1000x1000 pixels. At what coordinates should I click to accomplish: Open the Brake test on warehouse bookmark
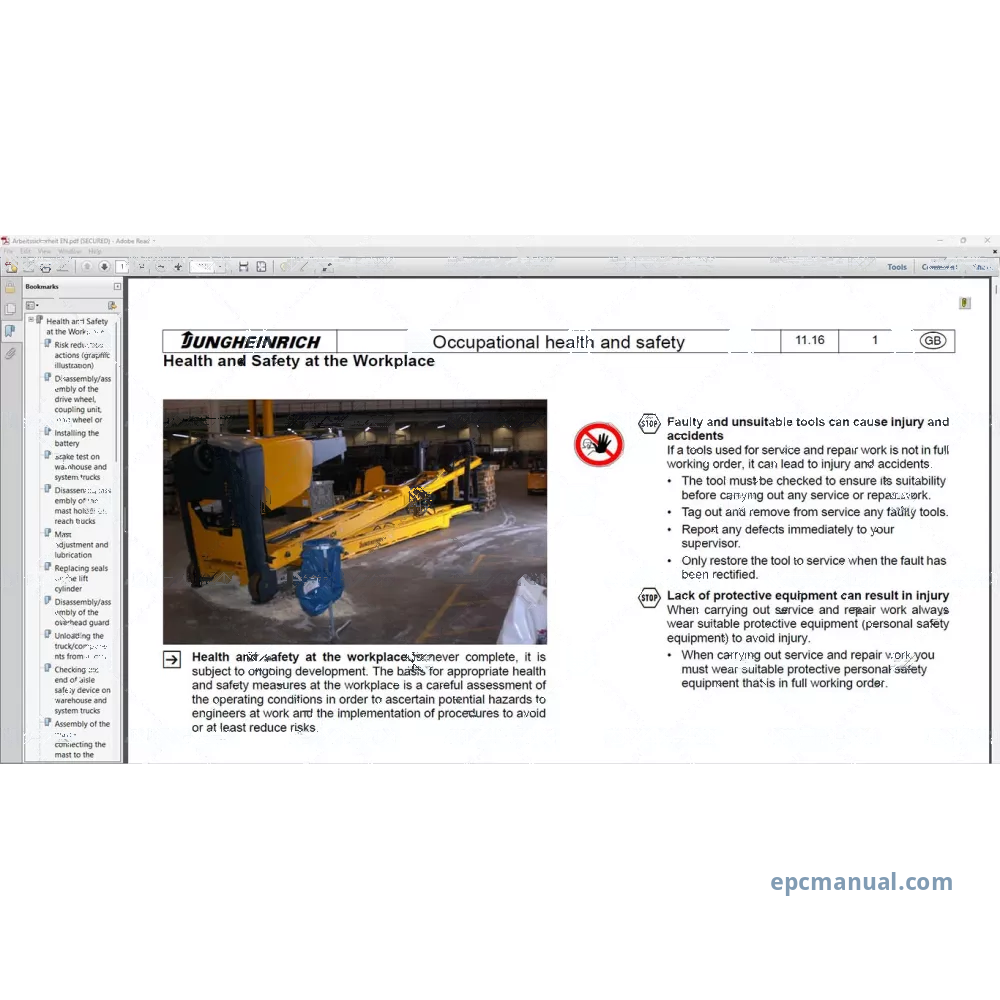80,467
